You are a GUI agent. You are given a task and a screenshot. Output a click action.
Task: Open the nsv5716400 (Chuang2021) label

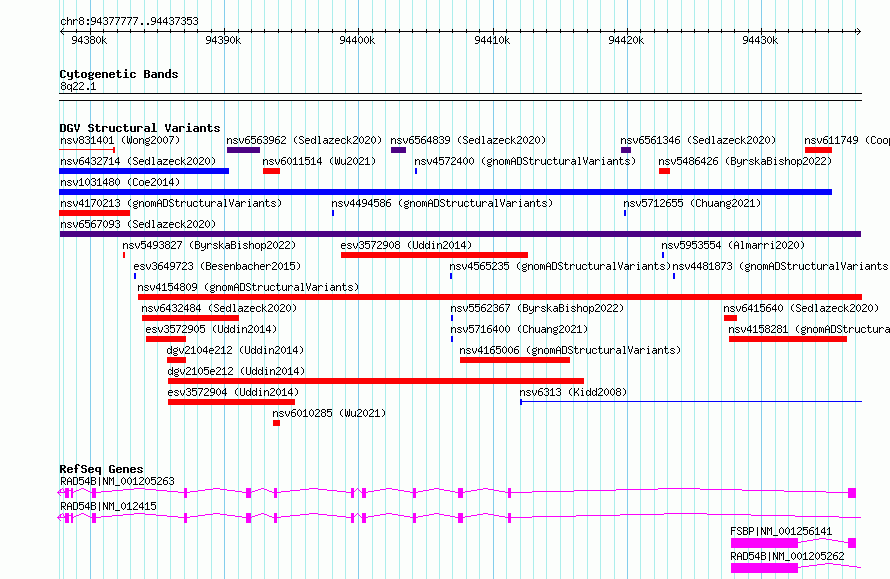point(519,329)
